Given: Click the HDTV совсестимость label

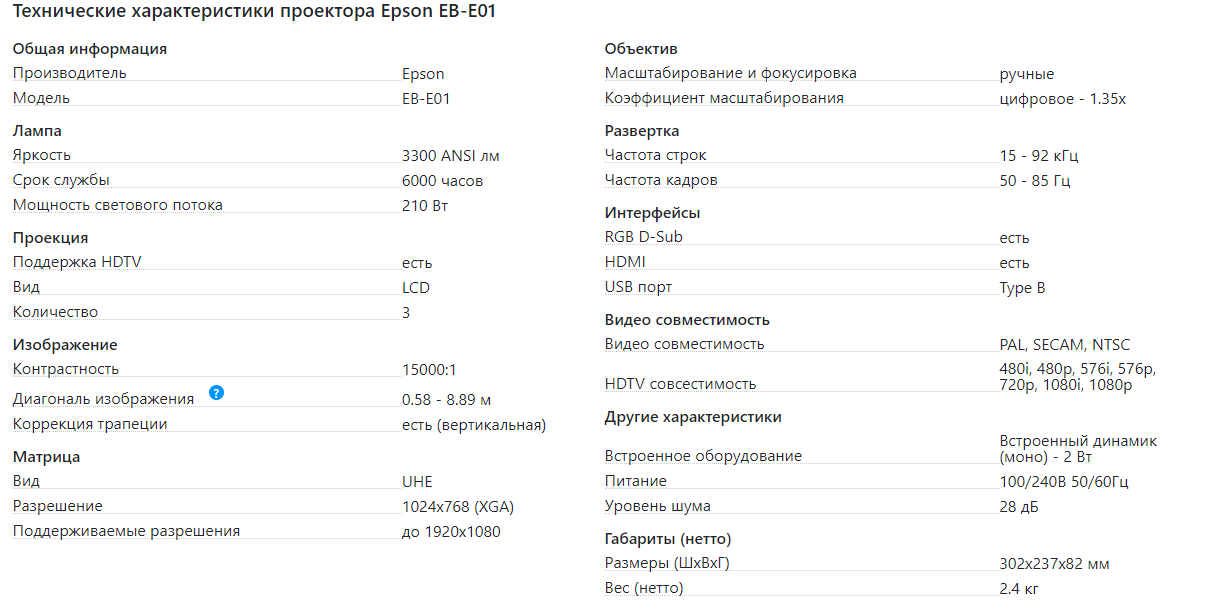Looking at the screenshot, I should pos(681,384).
